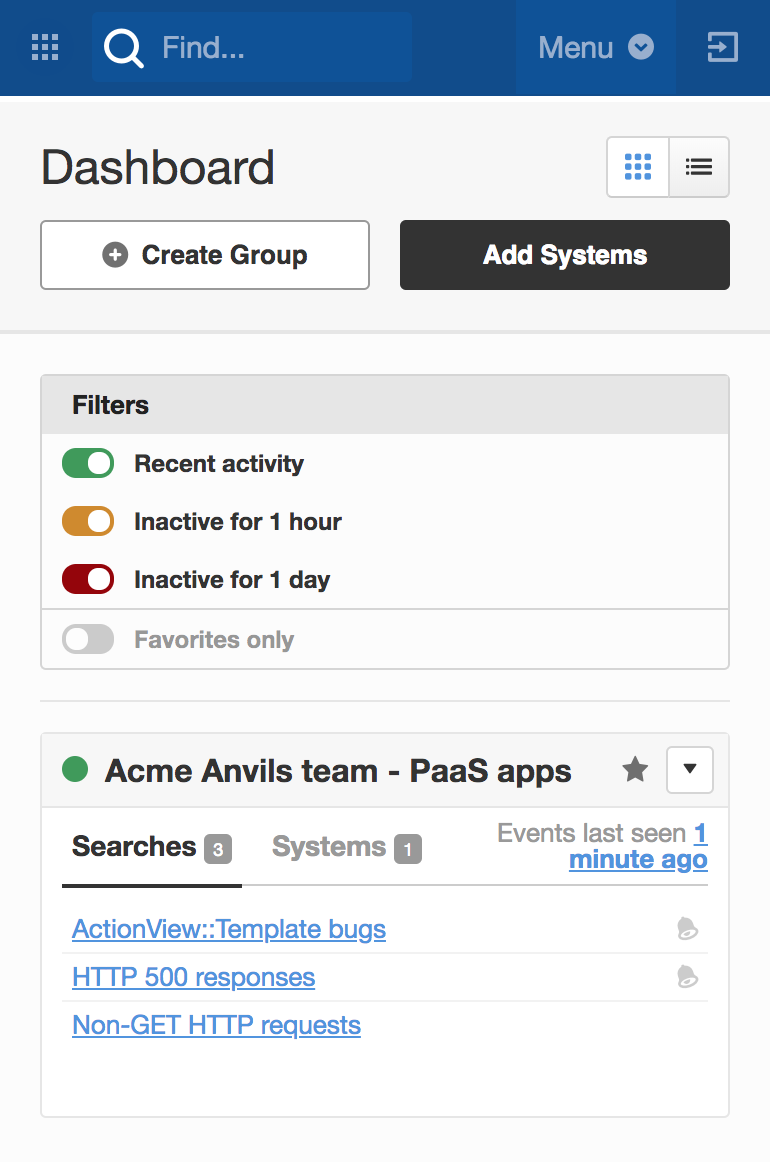Expand the Acme Anvils group options arrow
This screenshot has width=770, height=1162.
(x=690, y=770)
